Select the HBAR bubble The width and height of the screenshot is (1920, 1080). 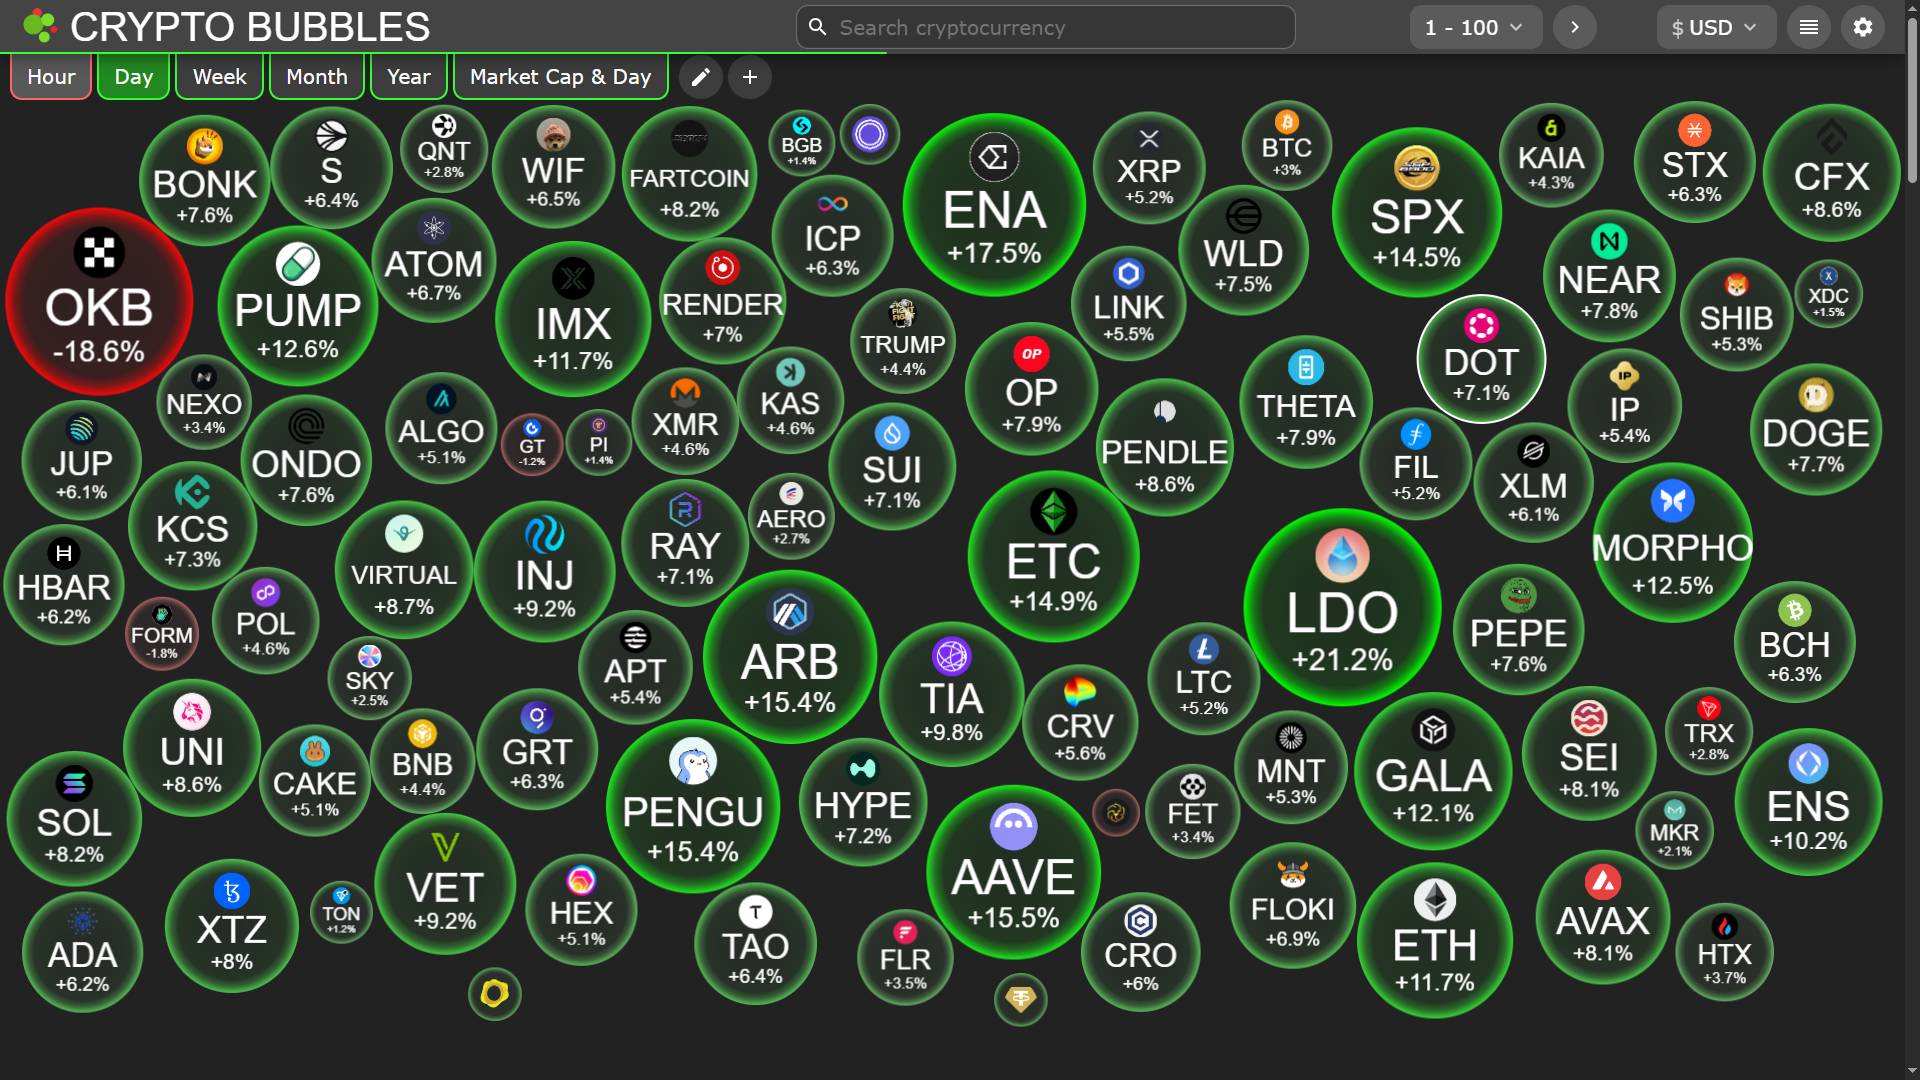64,585
